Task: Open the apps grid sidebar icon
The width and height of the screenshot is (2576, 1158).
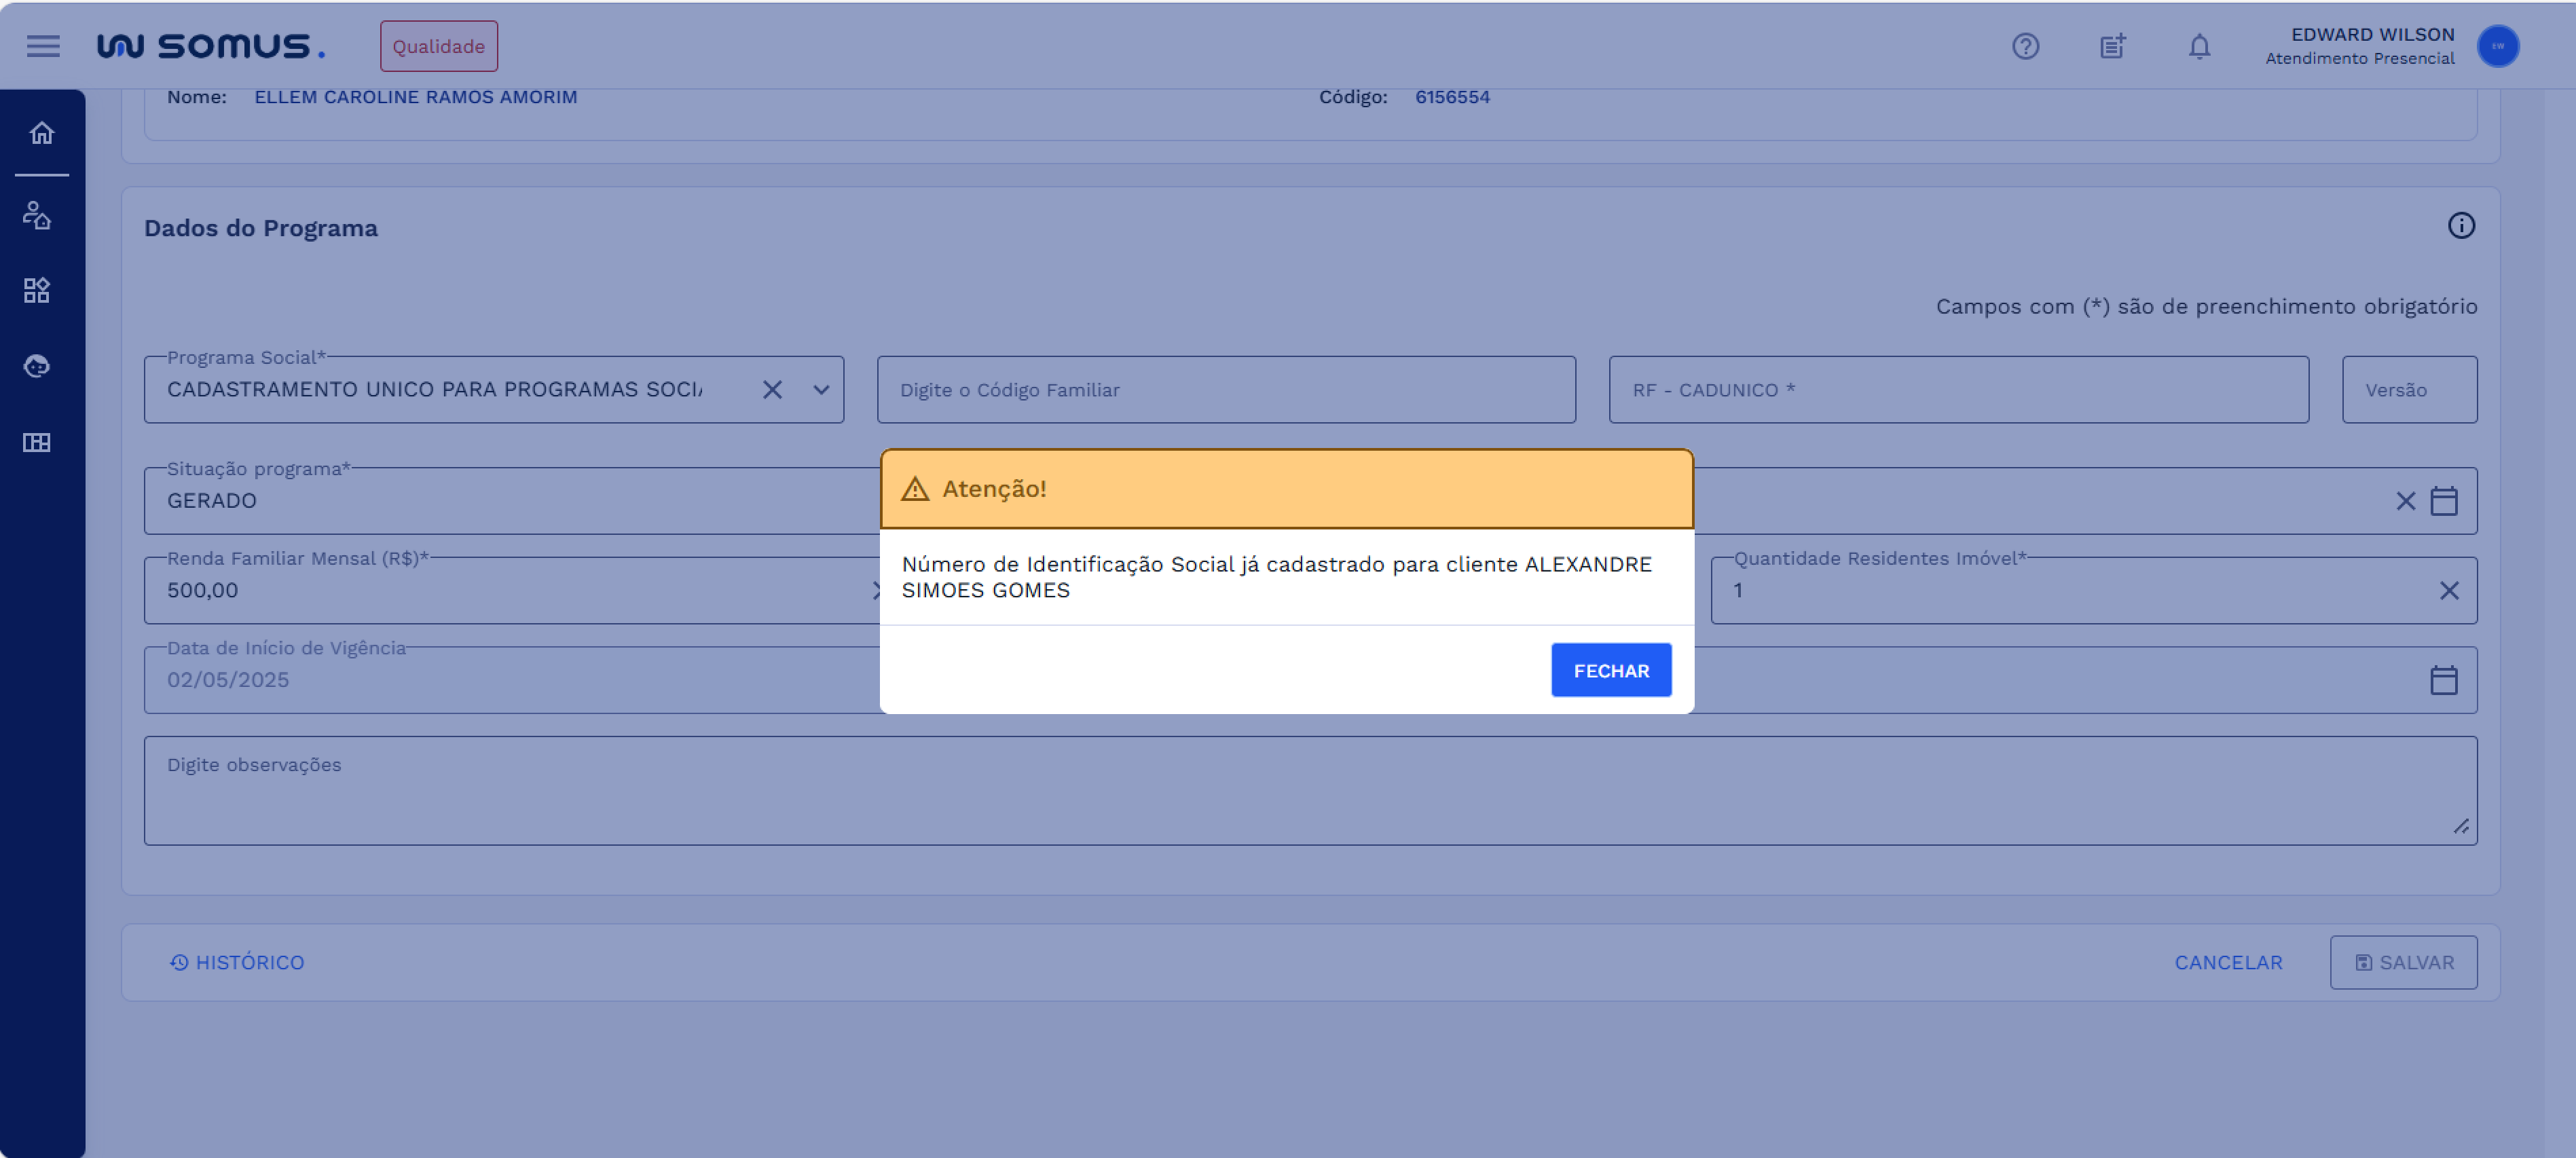Action: point(37,290)
